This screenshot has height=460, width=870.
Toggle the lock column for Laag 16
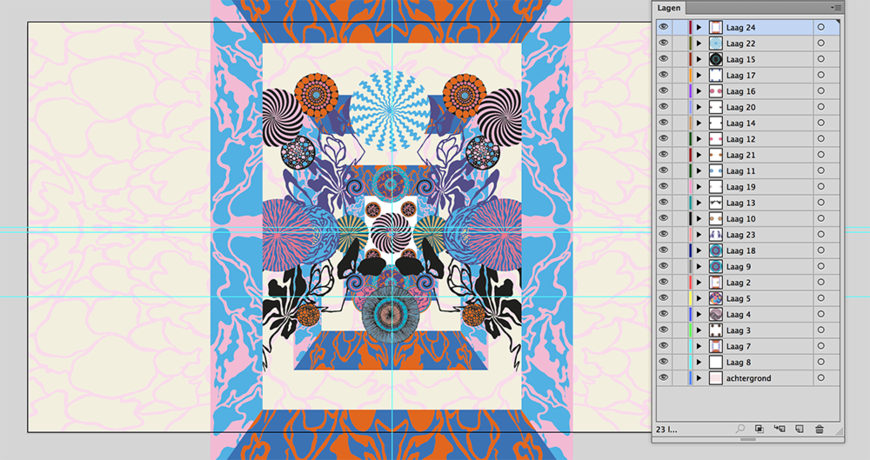pyautogui.click(x=679, y=92)
